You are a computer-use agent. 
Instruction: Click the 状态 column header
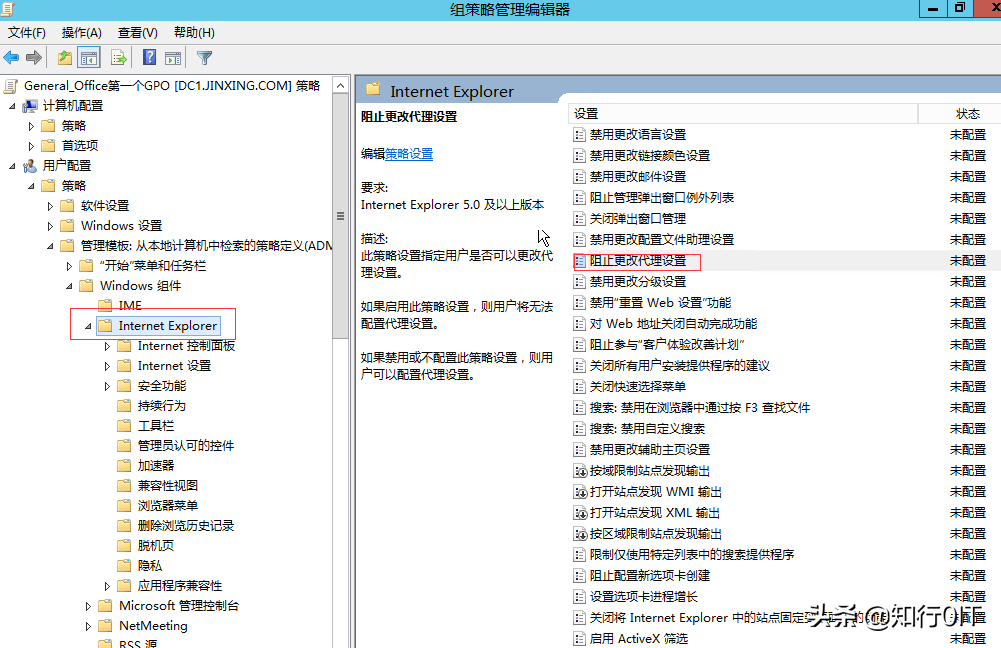click(x=967, y=114)
